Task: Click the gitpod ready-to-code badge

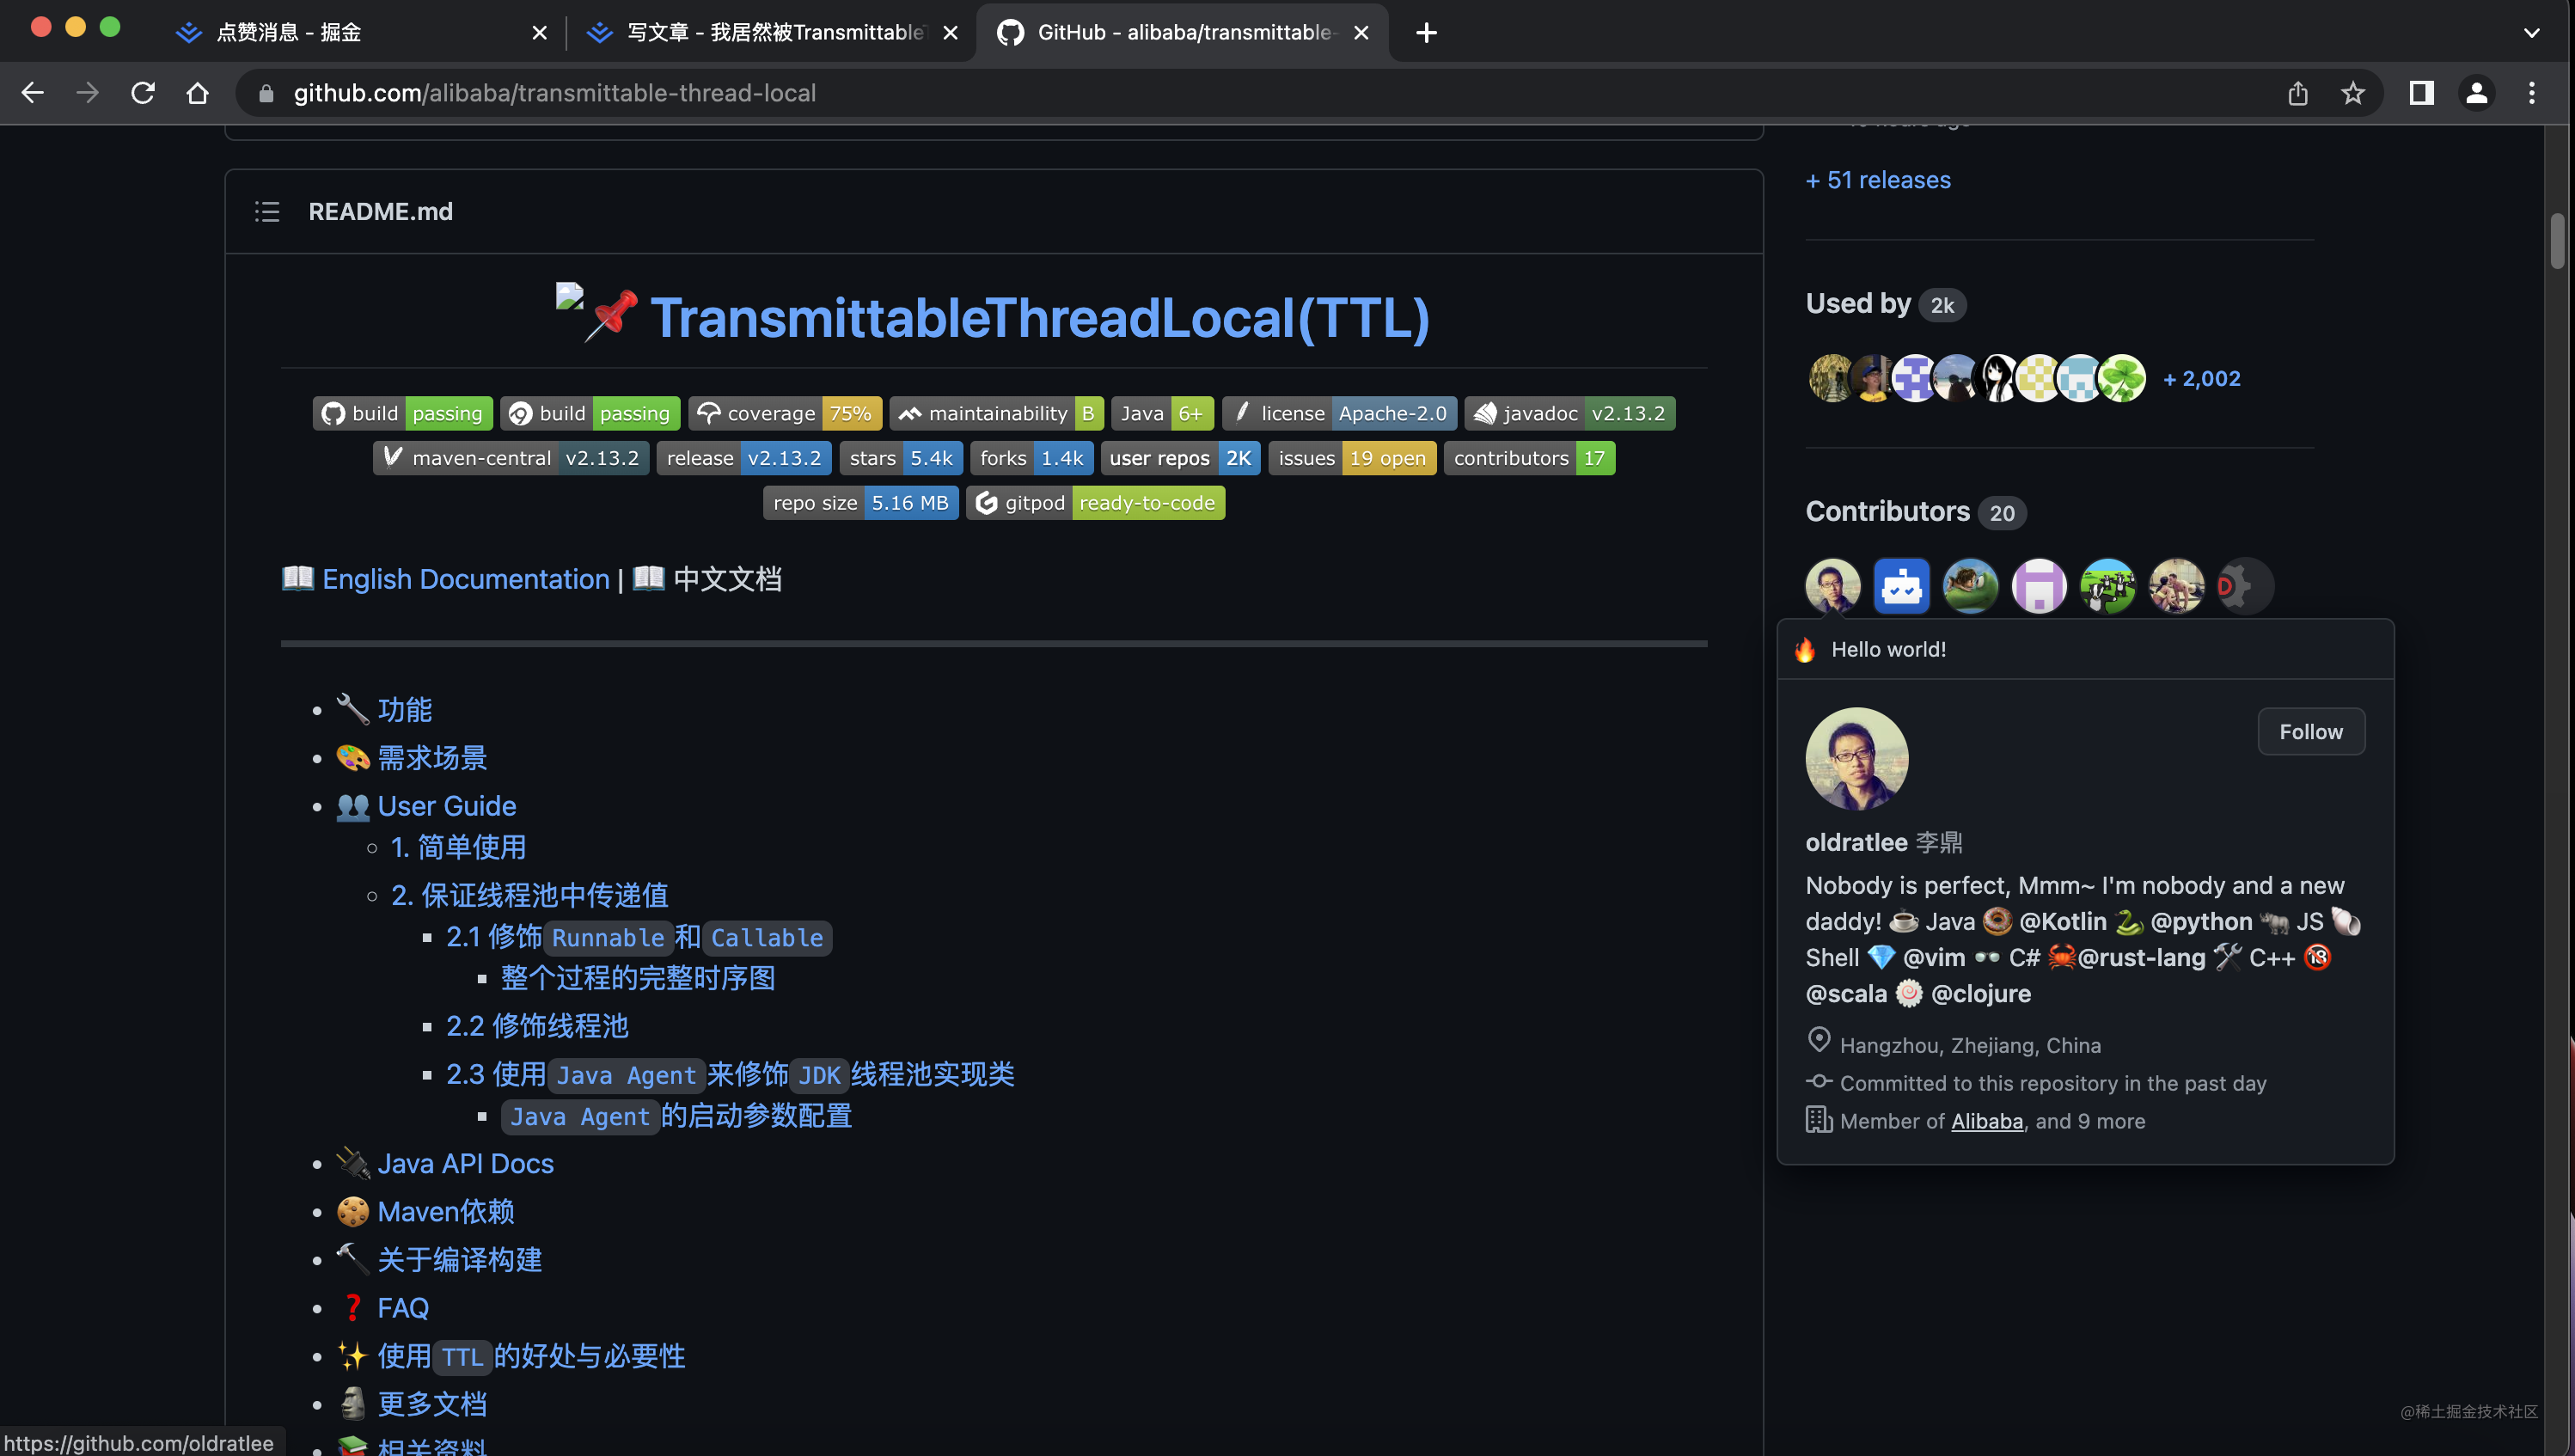Action: pos(1095,503)
